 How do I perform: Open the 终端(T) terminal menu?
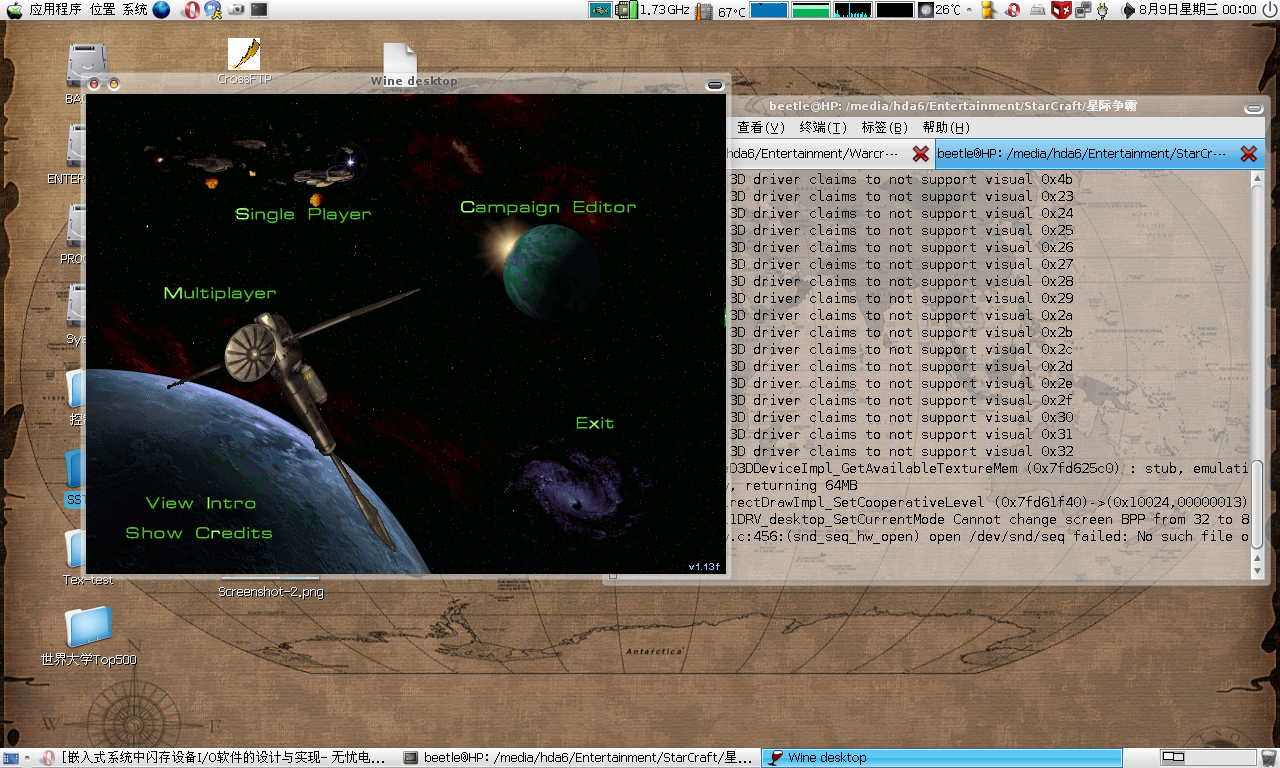(x=823, y=127)
